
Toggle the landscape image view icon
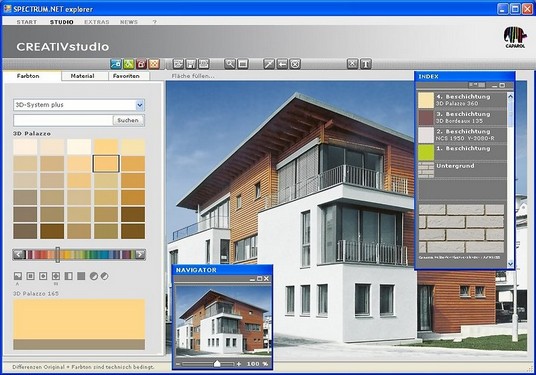pos(18,276)
